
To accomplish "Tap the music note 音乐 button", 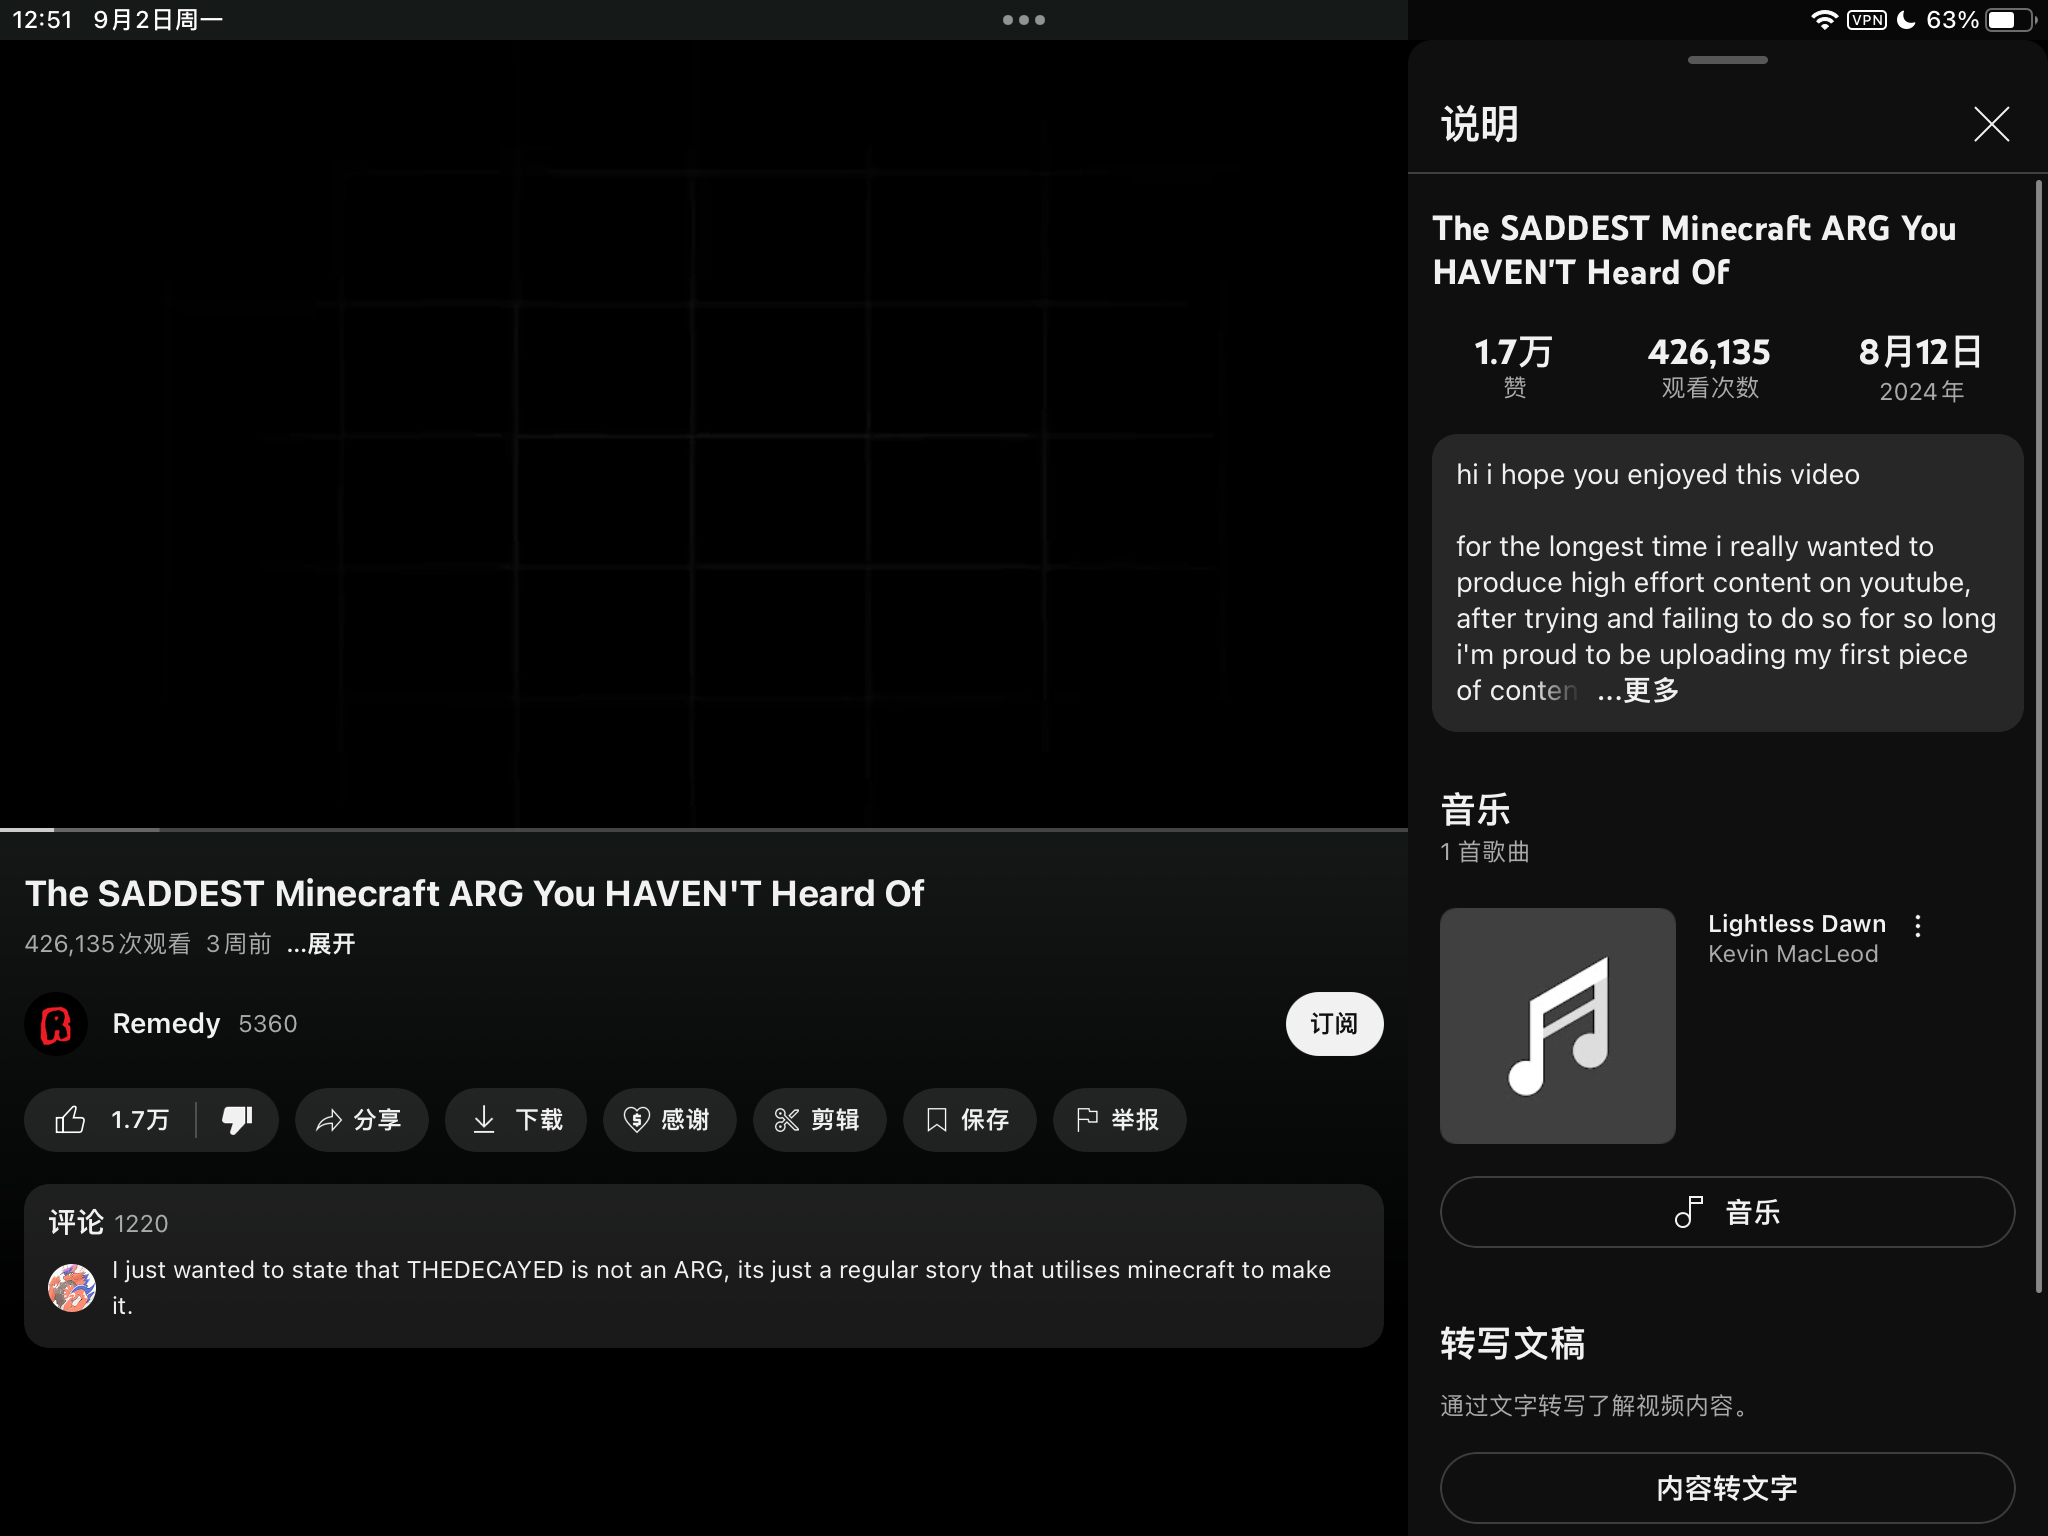I will (x=1727, y=1212).
